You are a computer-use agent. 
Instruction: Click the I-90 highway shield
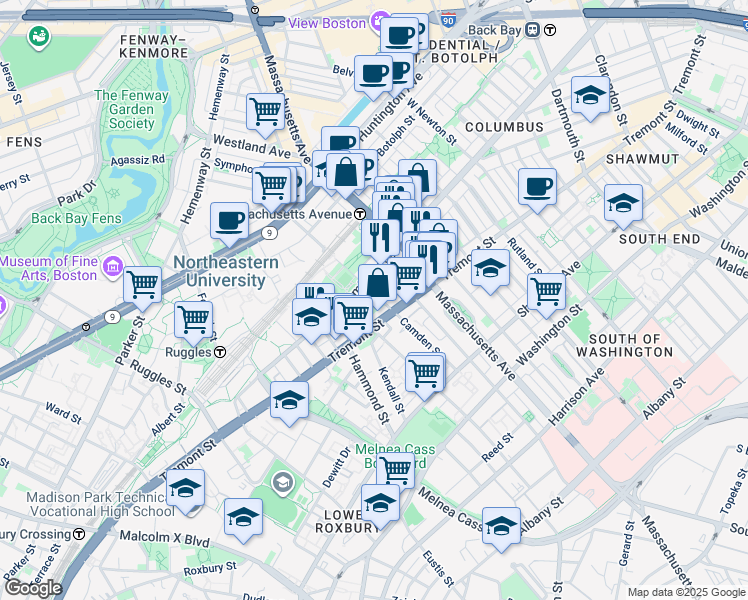coord(447,21)
